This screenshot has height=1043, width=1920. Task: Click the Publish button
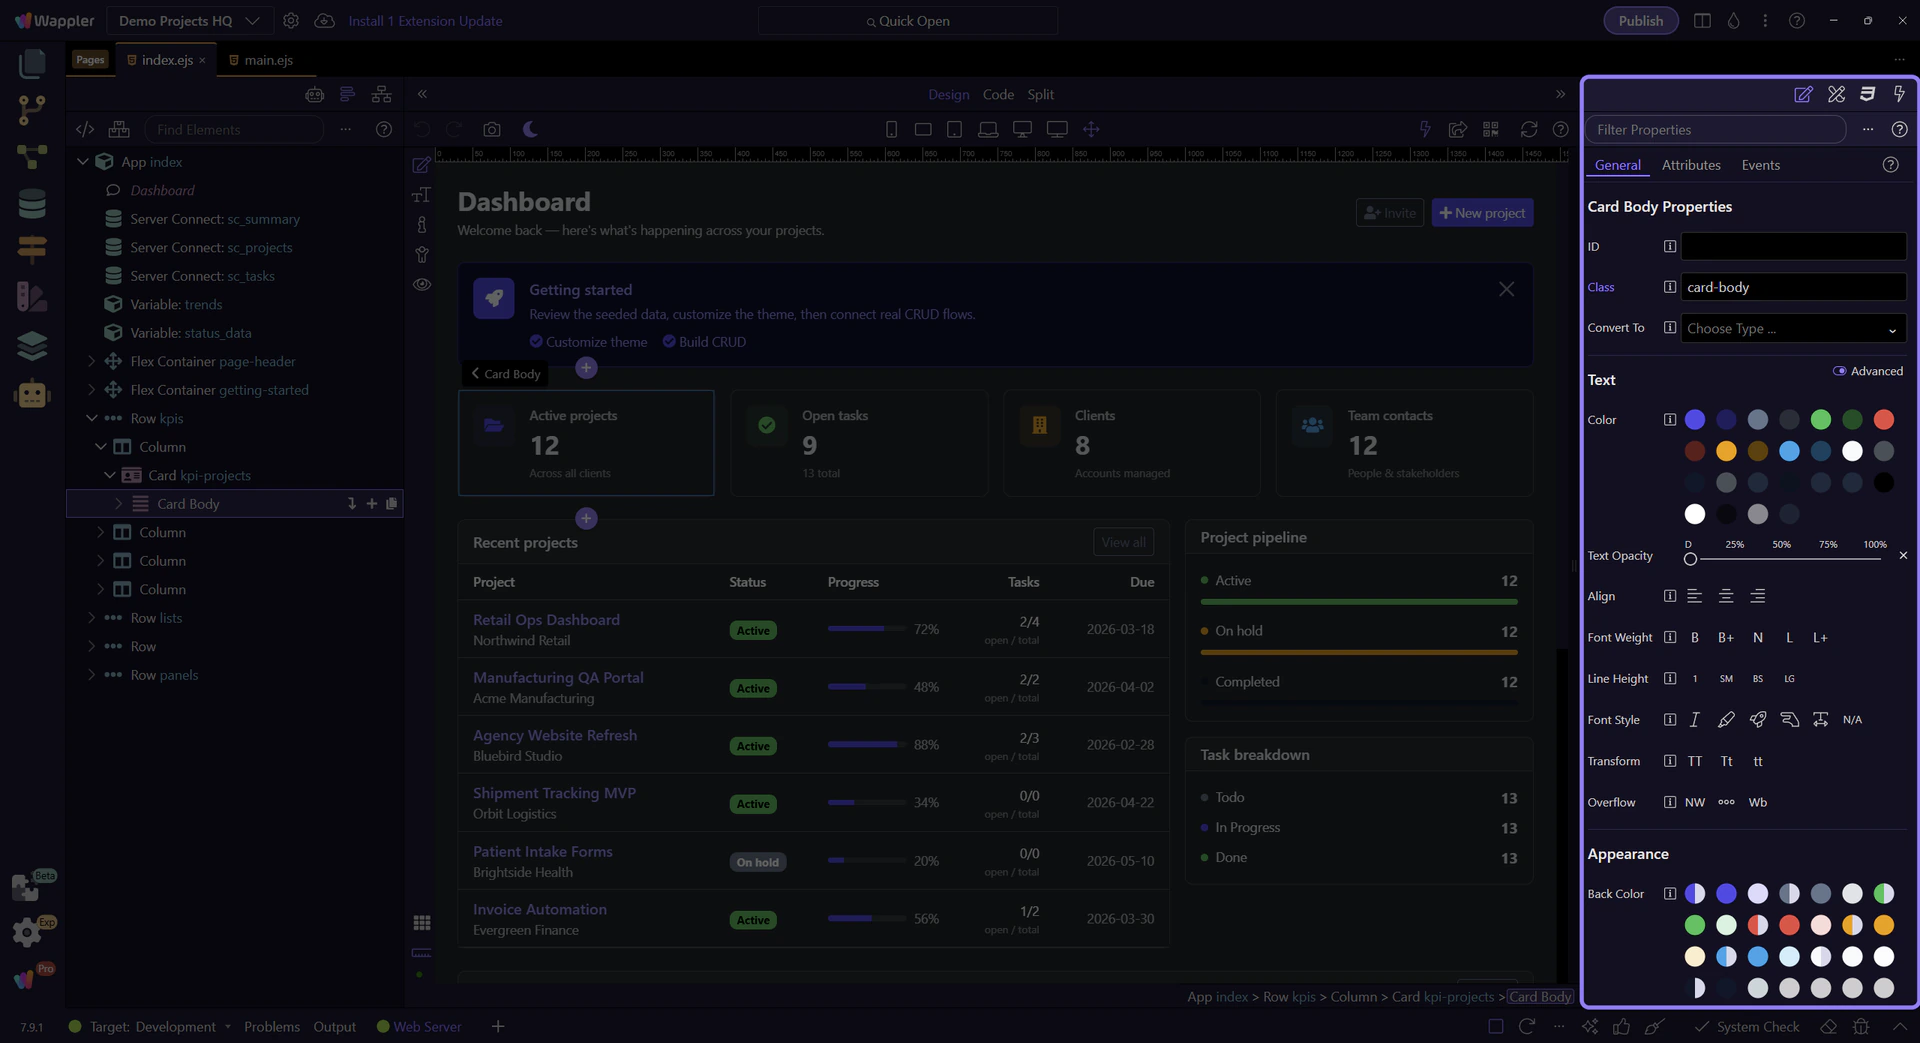pyautogui.click(x=1640, y=21)
